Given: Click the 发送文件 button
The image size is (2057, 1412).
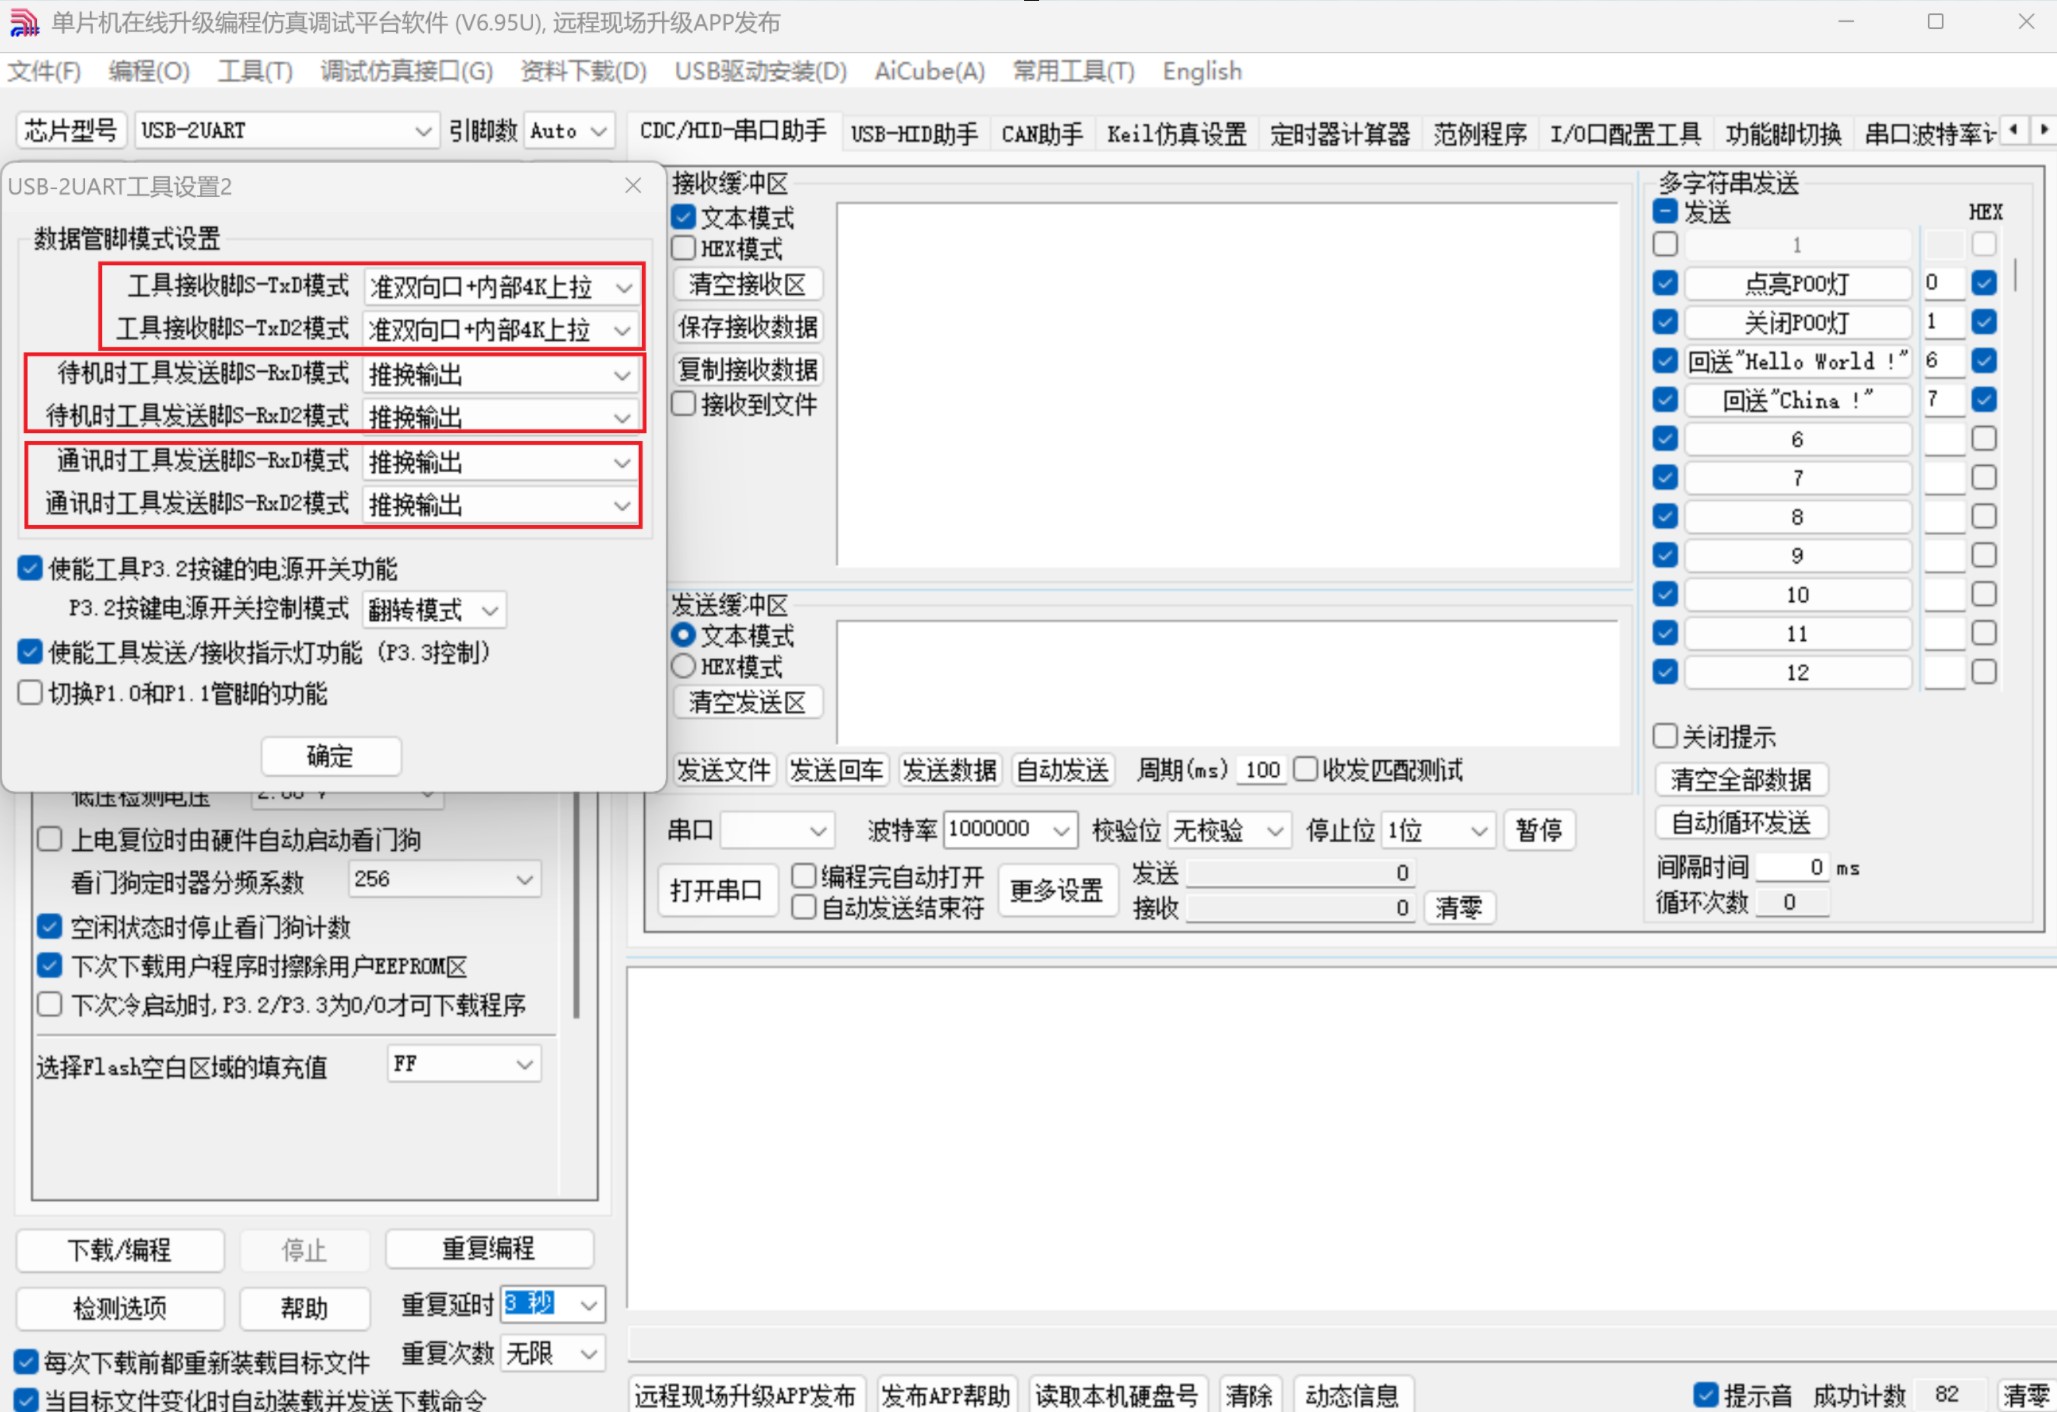Looking at the screenshot, I should (724, 770).
